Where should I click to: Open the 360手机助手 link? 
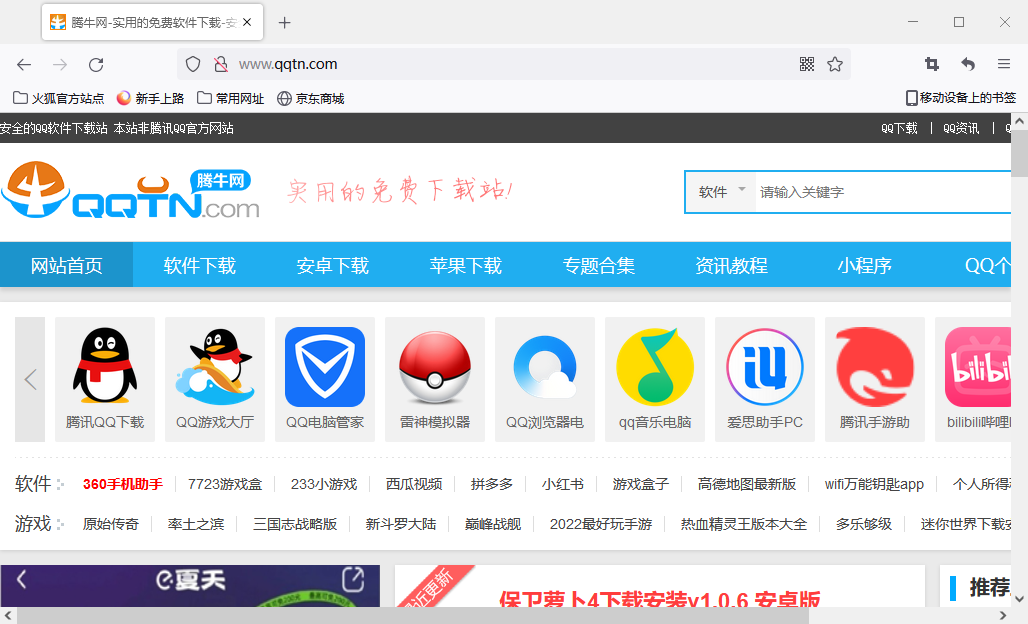click(123, 484)
